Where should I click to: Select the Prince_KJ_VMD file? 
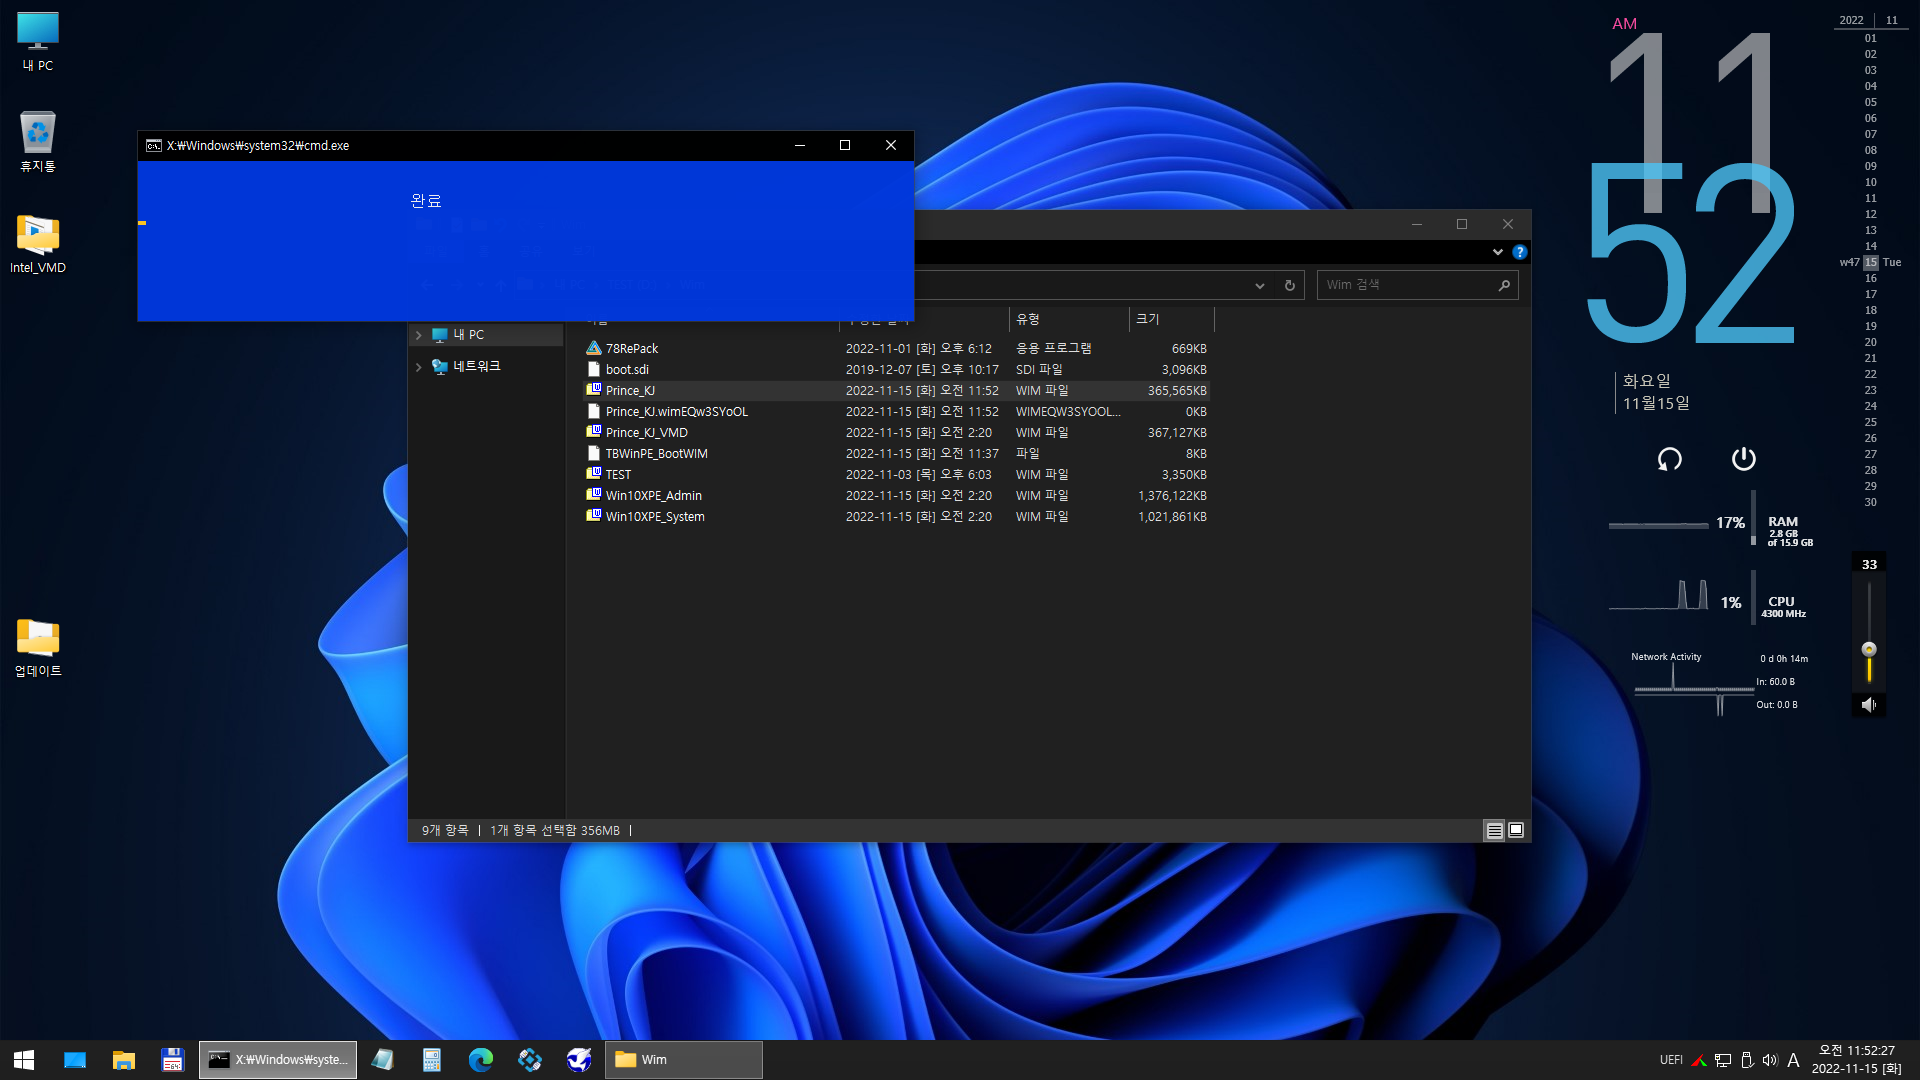pos(646,433)
